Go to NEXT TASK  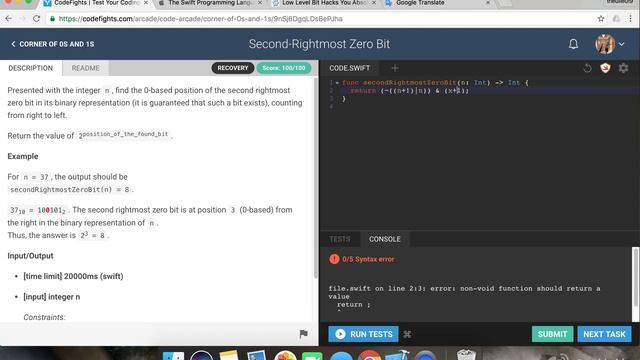pos(604,334)
